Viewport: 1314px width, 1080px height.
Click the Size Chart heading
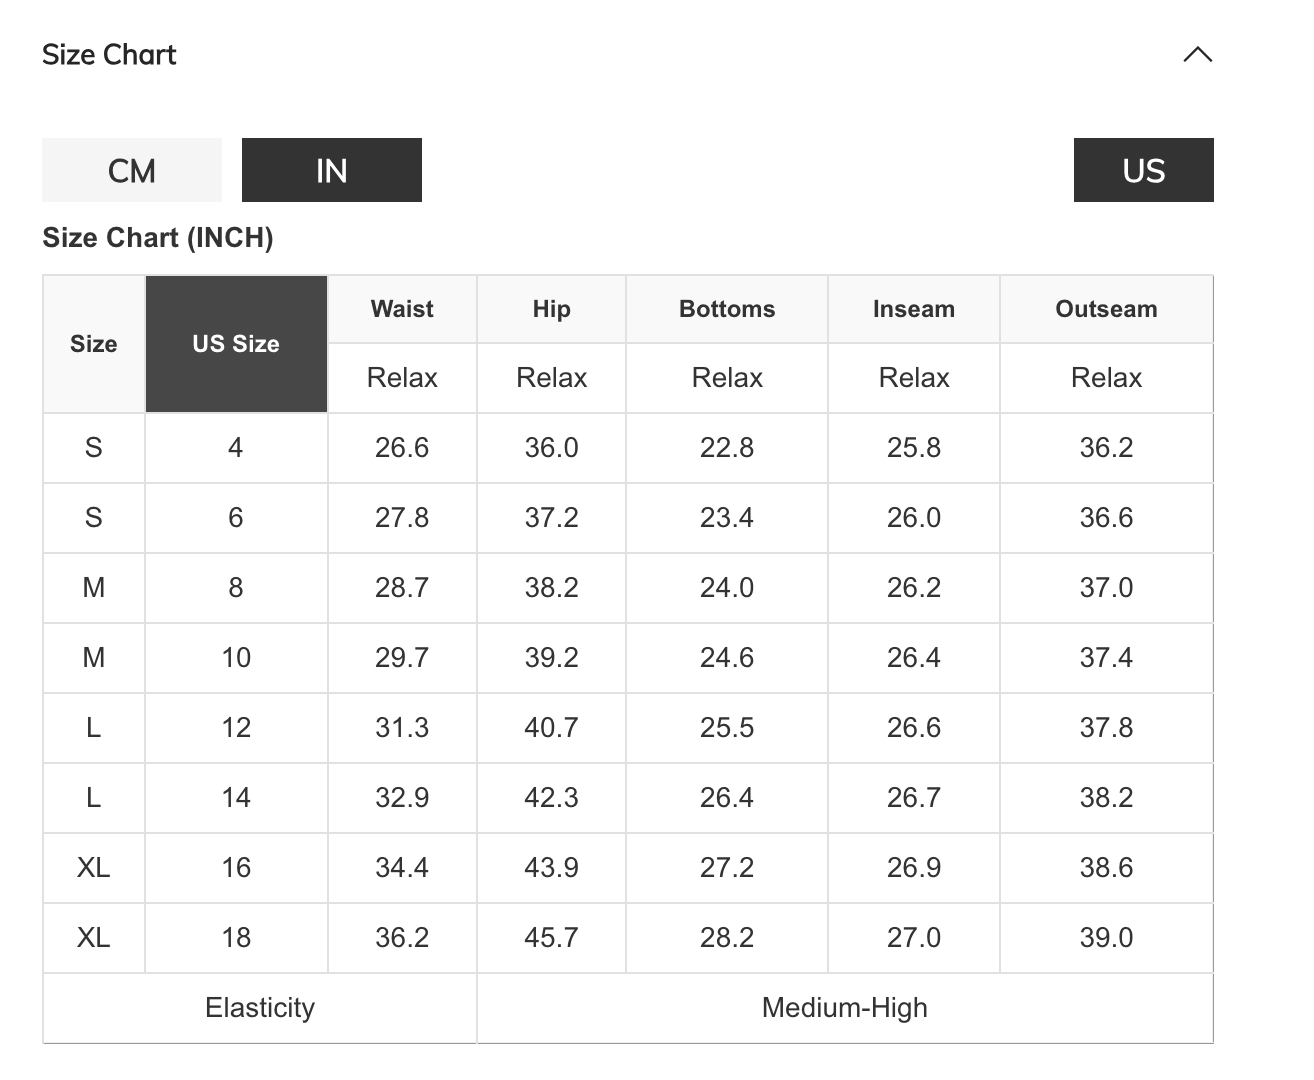pos(109,55)
